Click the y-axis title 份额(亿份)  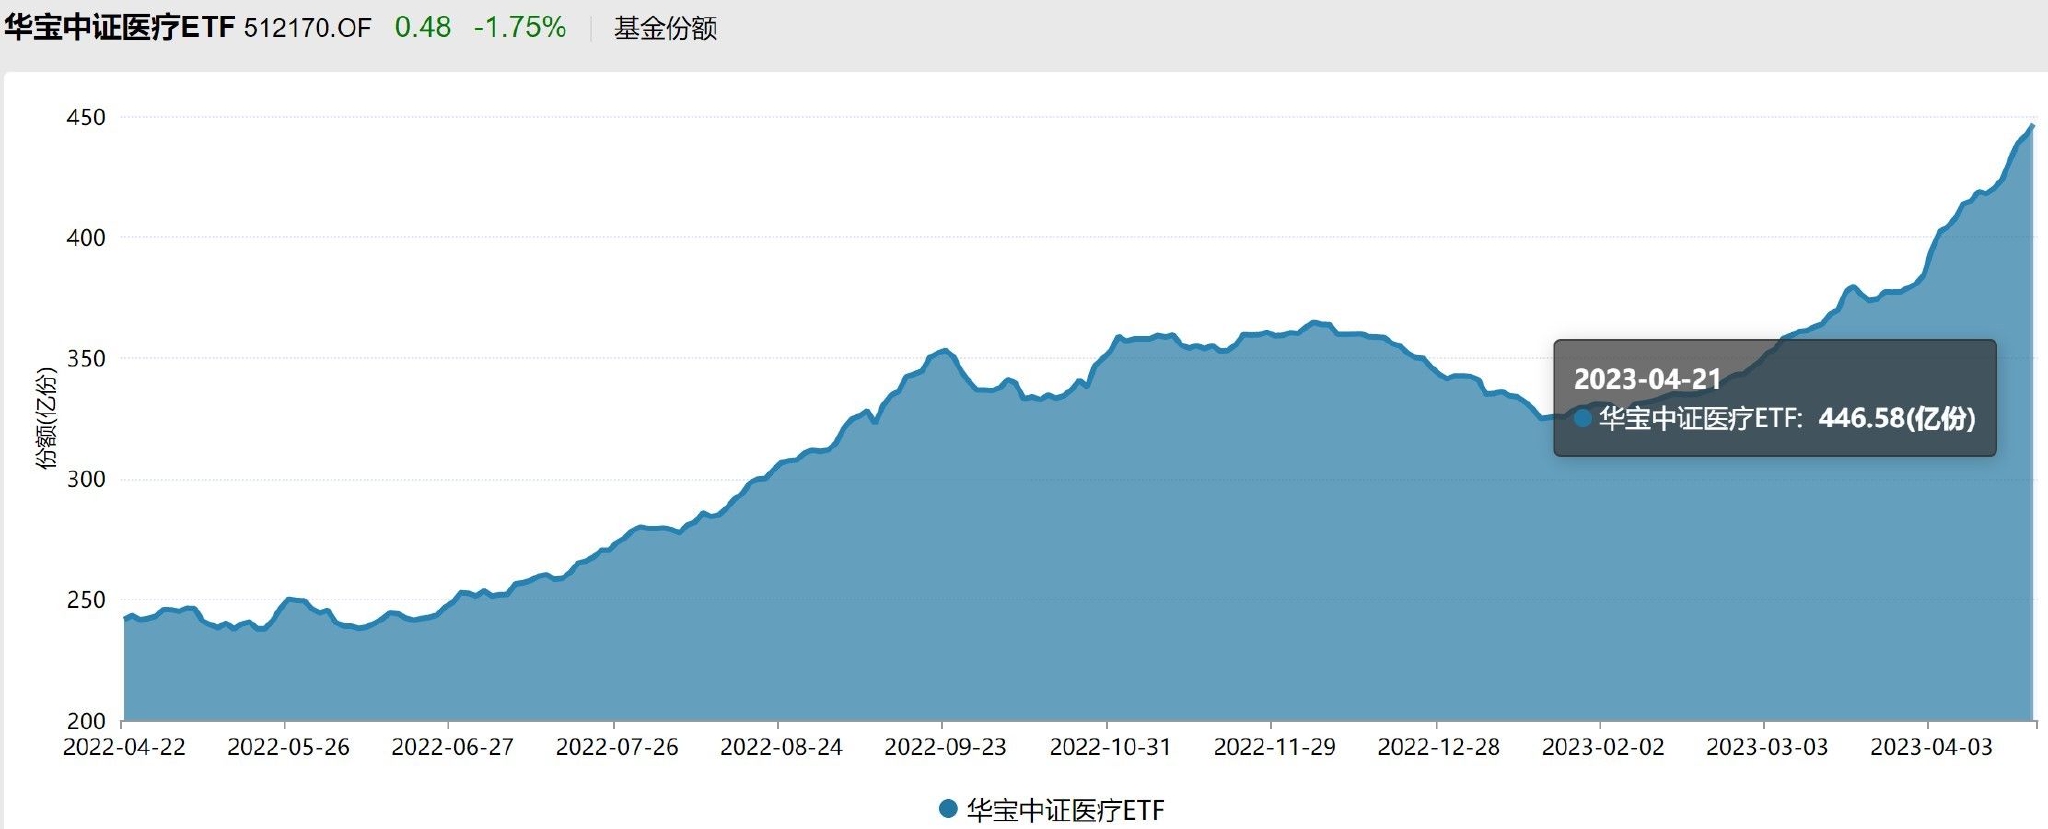point(46,419)
